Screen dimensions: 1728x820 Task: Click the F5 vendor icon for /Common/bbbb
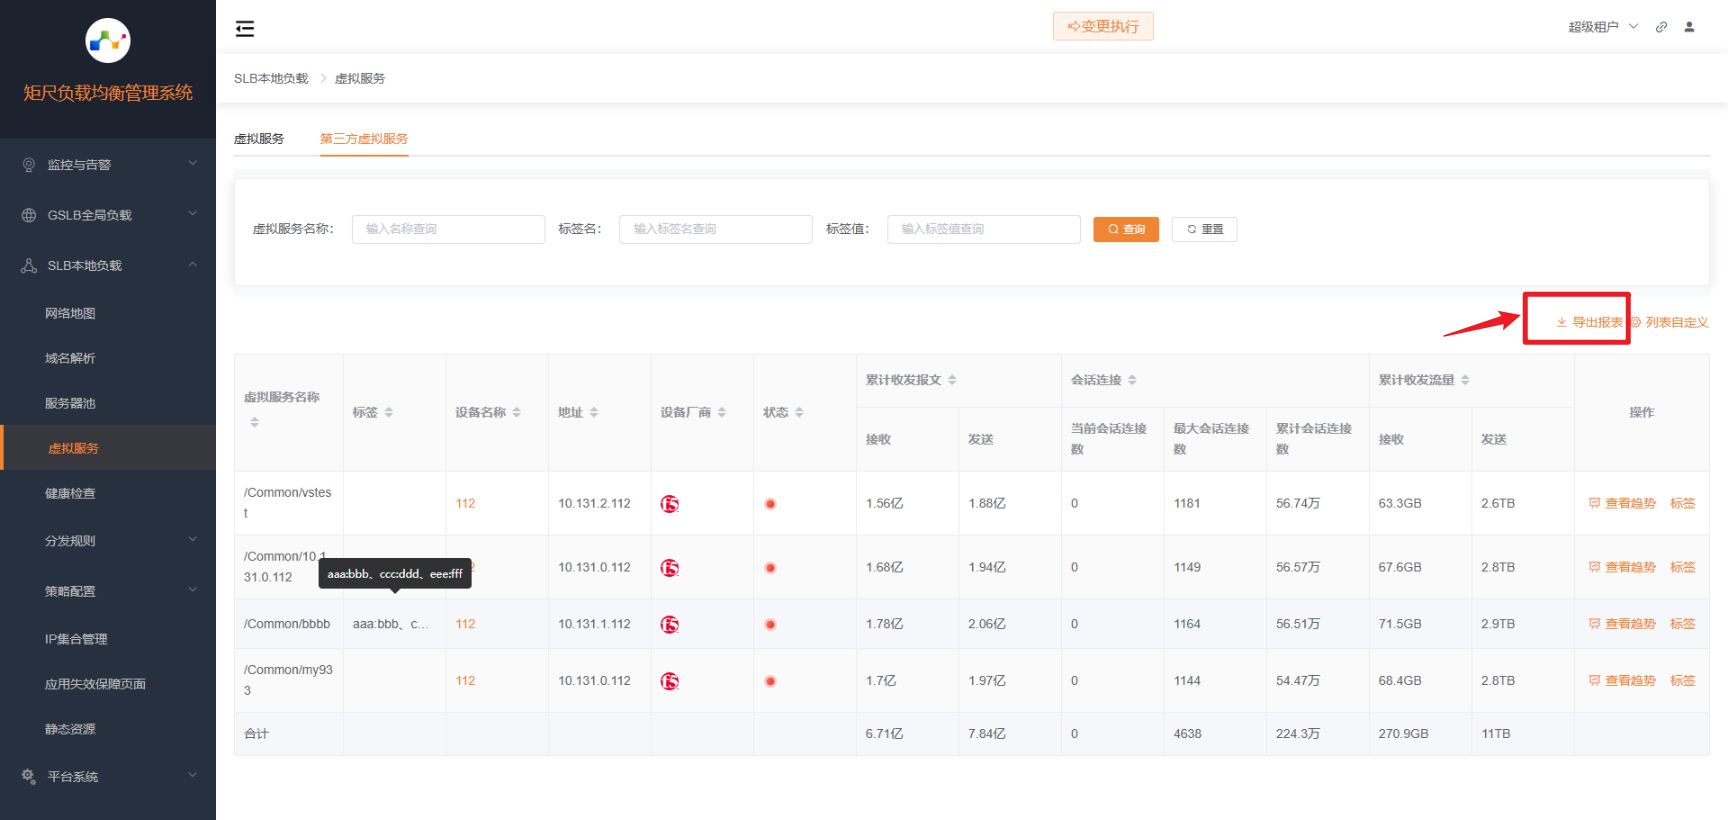(x=670, y=625)
